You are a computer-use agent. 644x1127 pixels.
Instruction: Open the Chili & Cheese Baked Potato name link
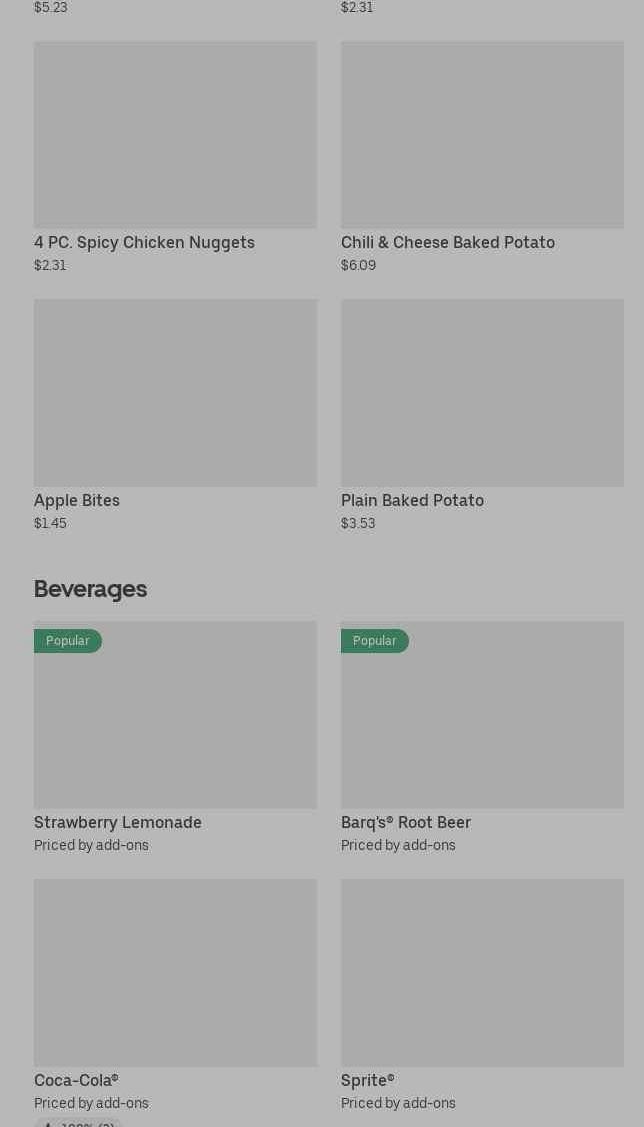447,242
